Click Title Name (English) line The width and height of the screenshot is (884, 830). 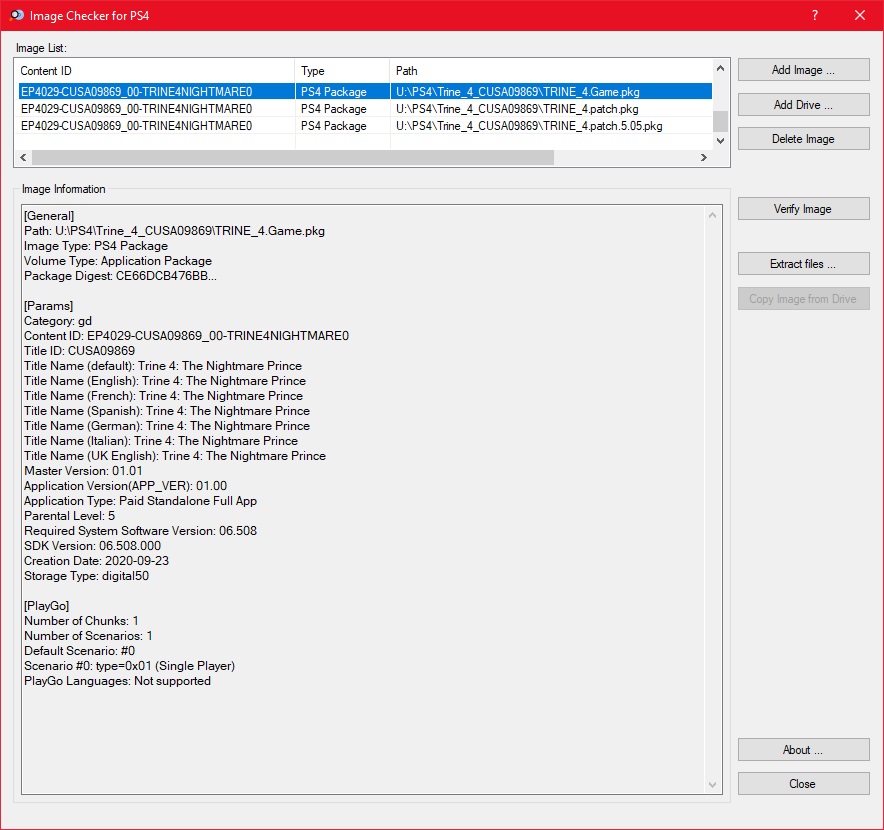point(165,381)
